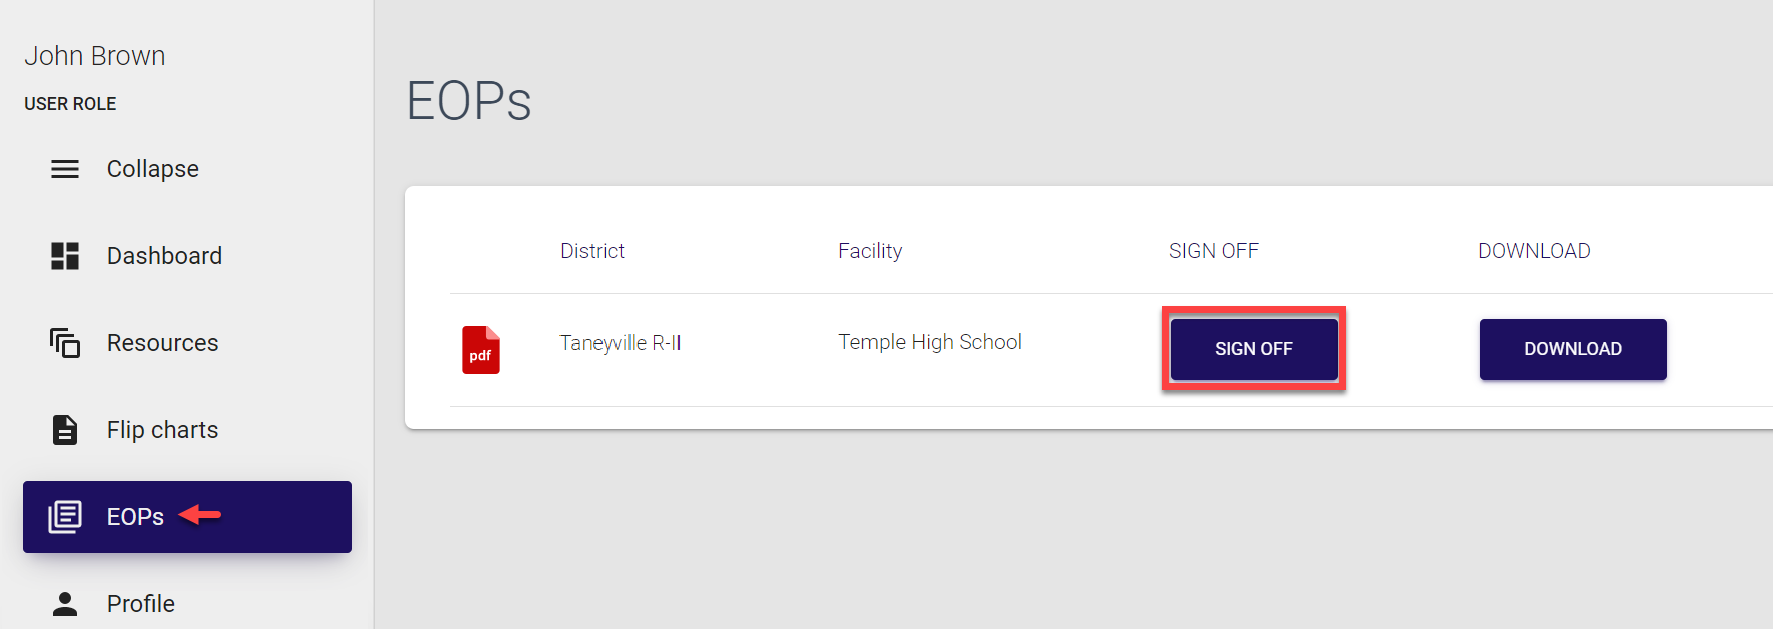The width and height of the screenshot is (1773, 629).
Task: Click the EOPs library icon in sidebar
Action: tap(65, 517)
